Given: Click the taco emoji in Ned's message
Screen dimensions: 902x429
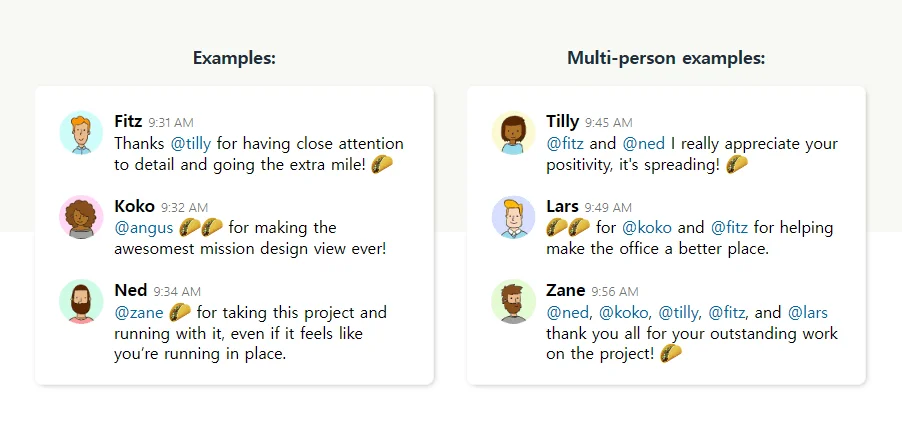Looking at the screenshot, I should tap(180, 312).
